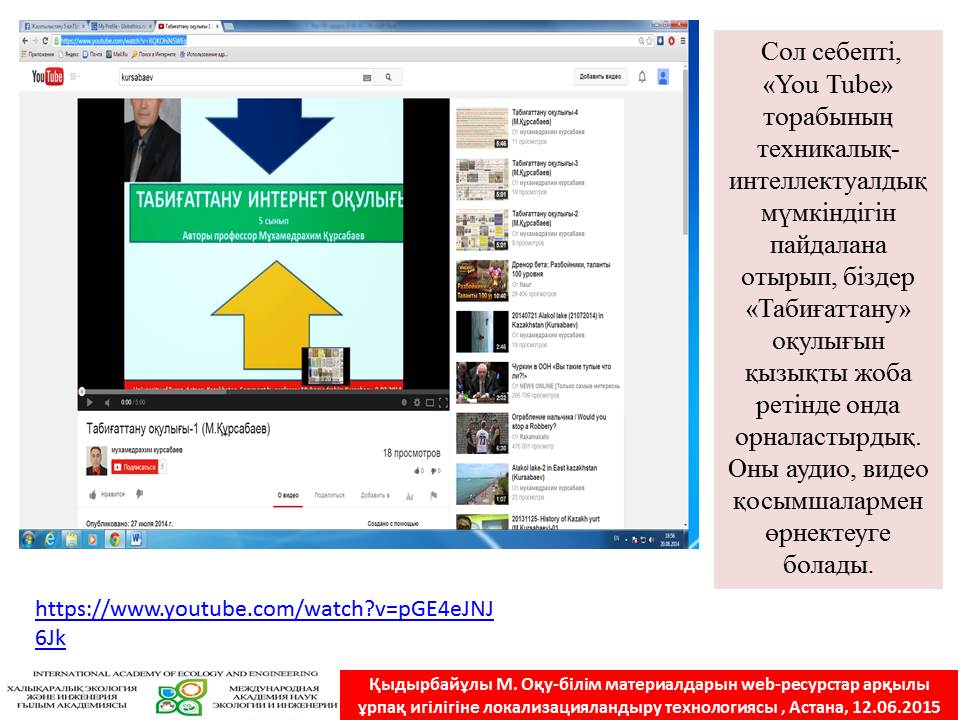Viewport: 960px width, 720px height.
Task: Open the Поделиться tab
Action: 329,495
